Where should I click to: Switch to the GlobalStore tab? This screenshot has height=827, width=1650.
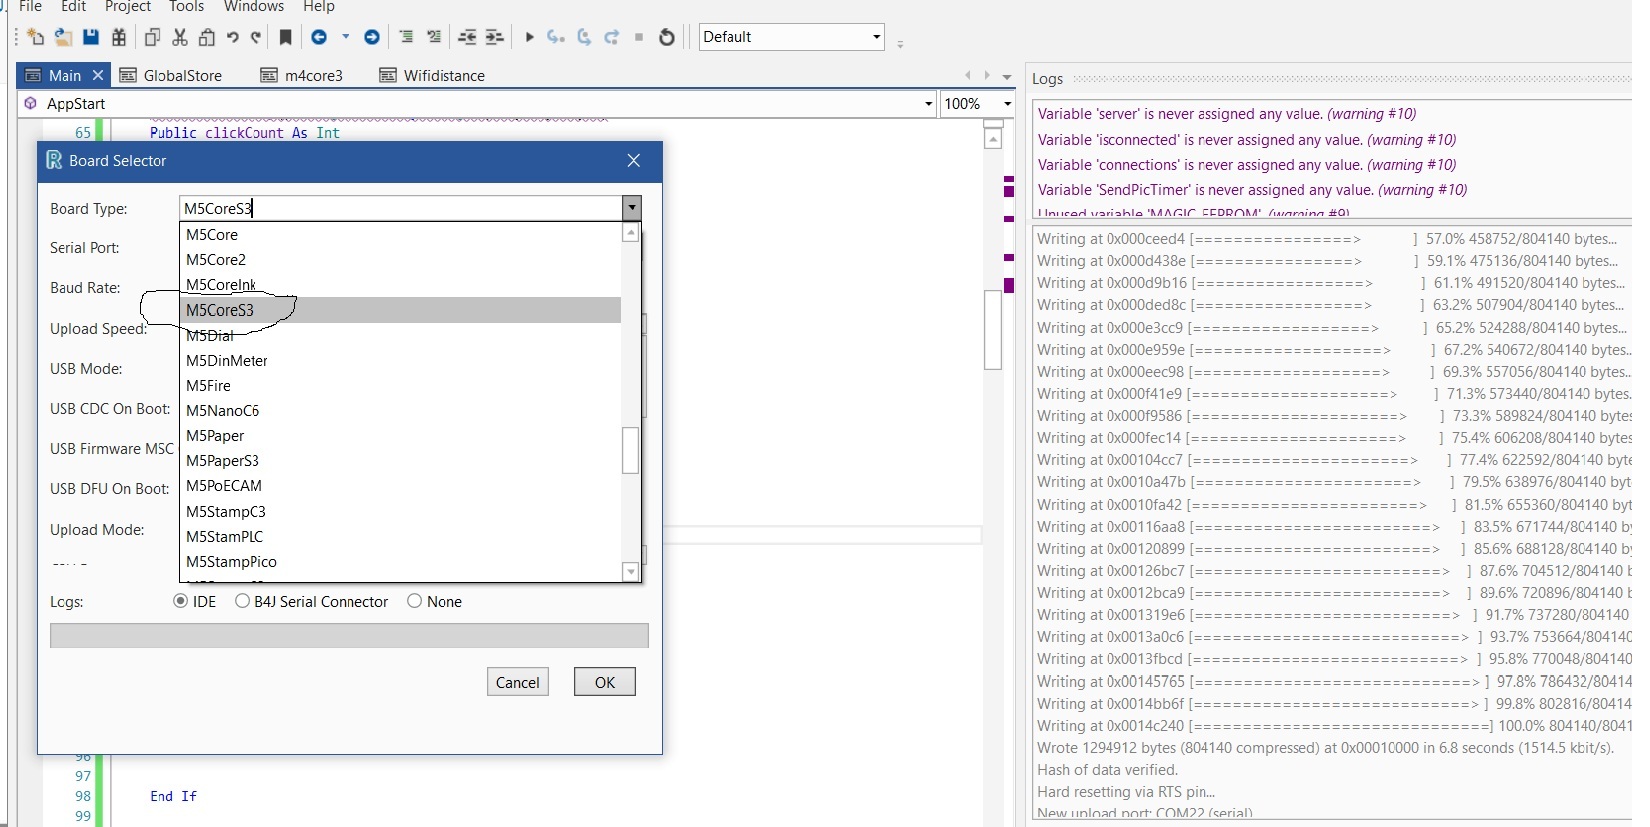pos(171,75)
